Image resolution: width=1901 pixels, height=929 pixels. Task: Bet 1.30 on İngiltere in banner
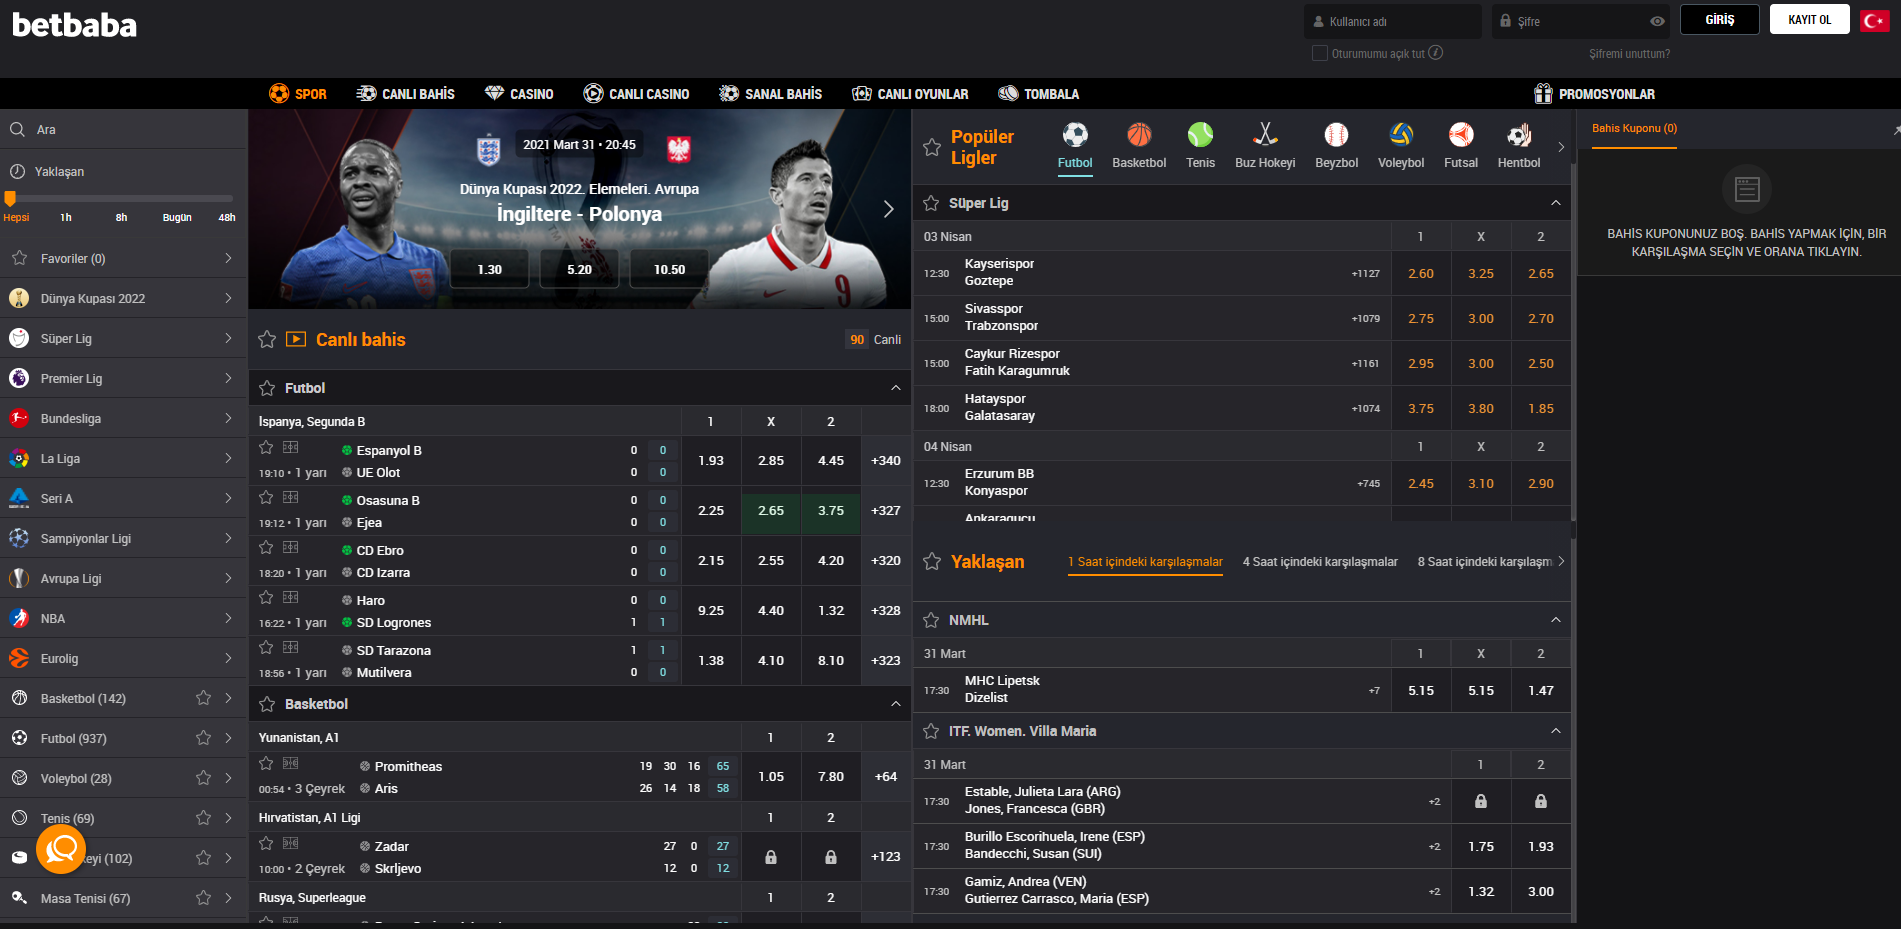tap(489, 269)
